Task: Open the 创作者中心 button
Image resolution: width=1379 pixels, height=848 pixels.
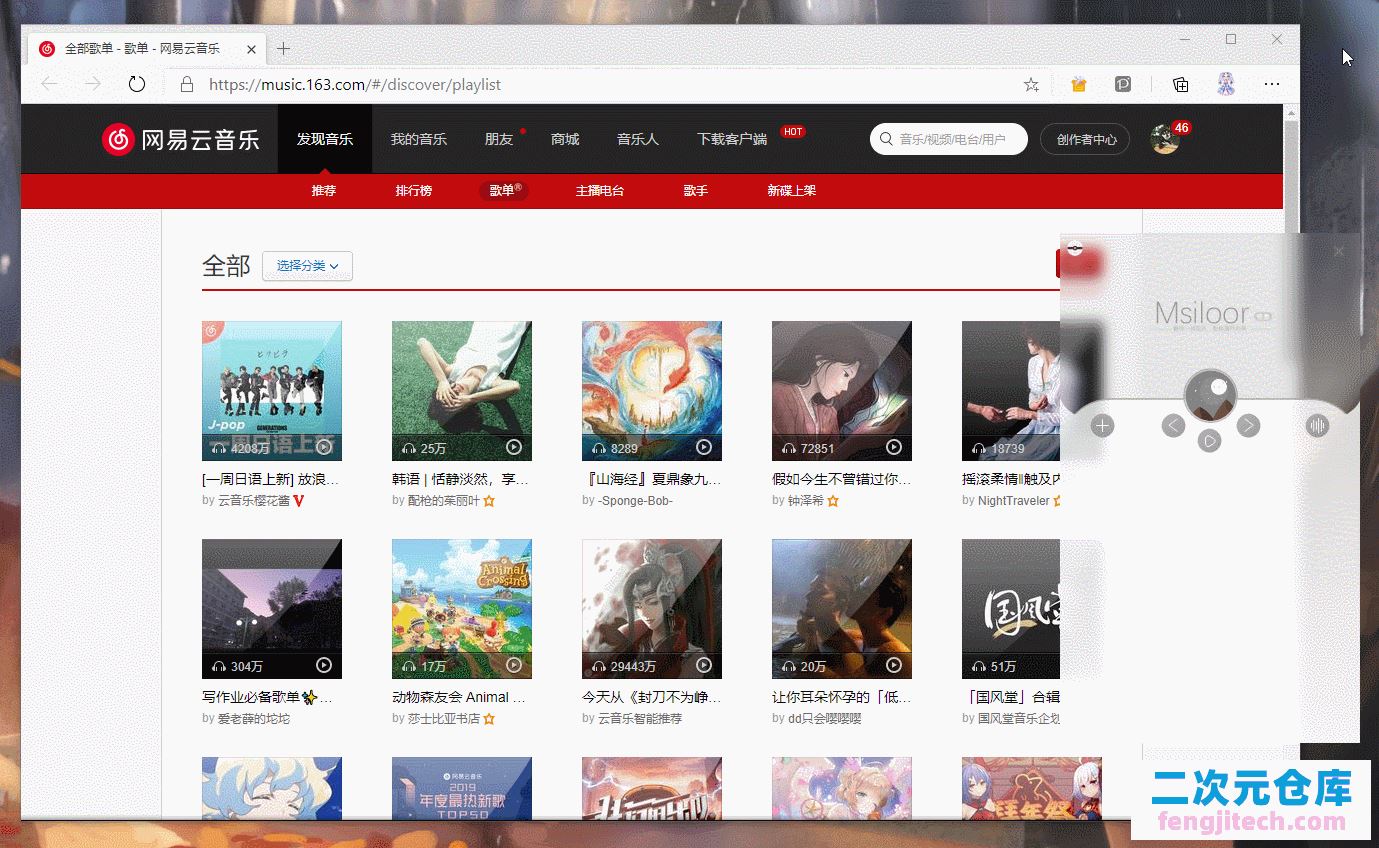Action: [1086, 140]
